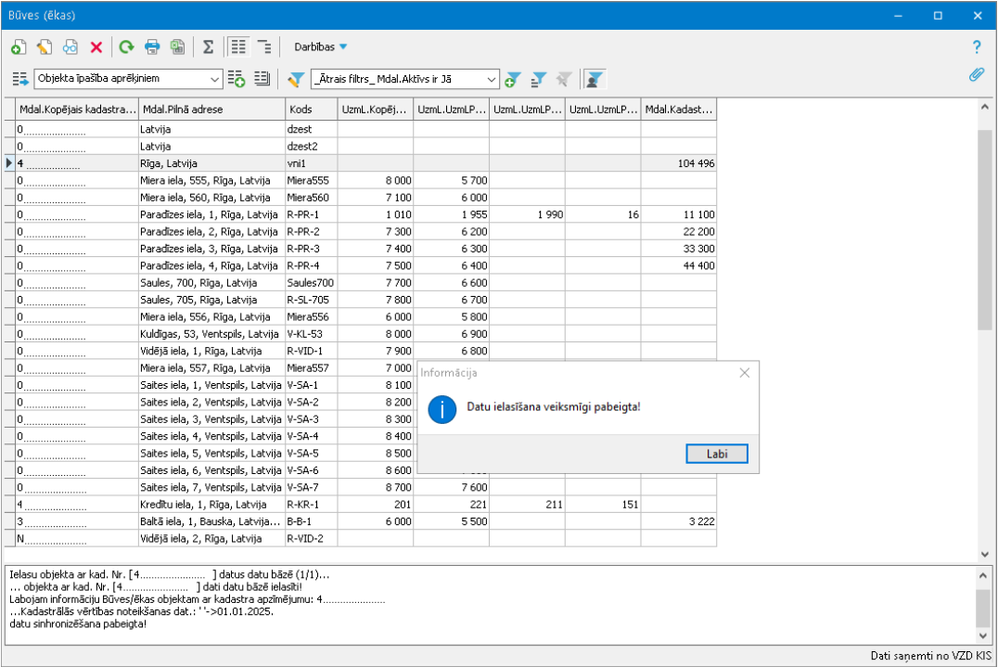Print the list with printer icon
998x668 pixels.
click(152, 47)
